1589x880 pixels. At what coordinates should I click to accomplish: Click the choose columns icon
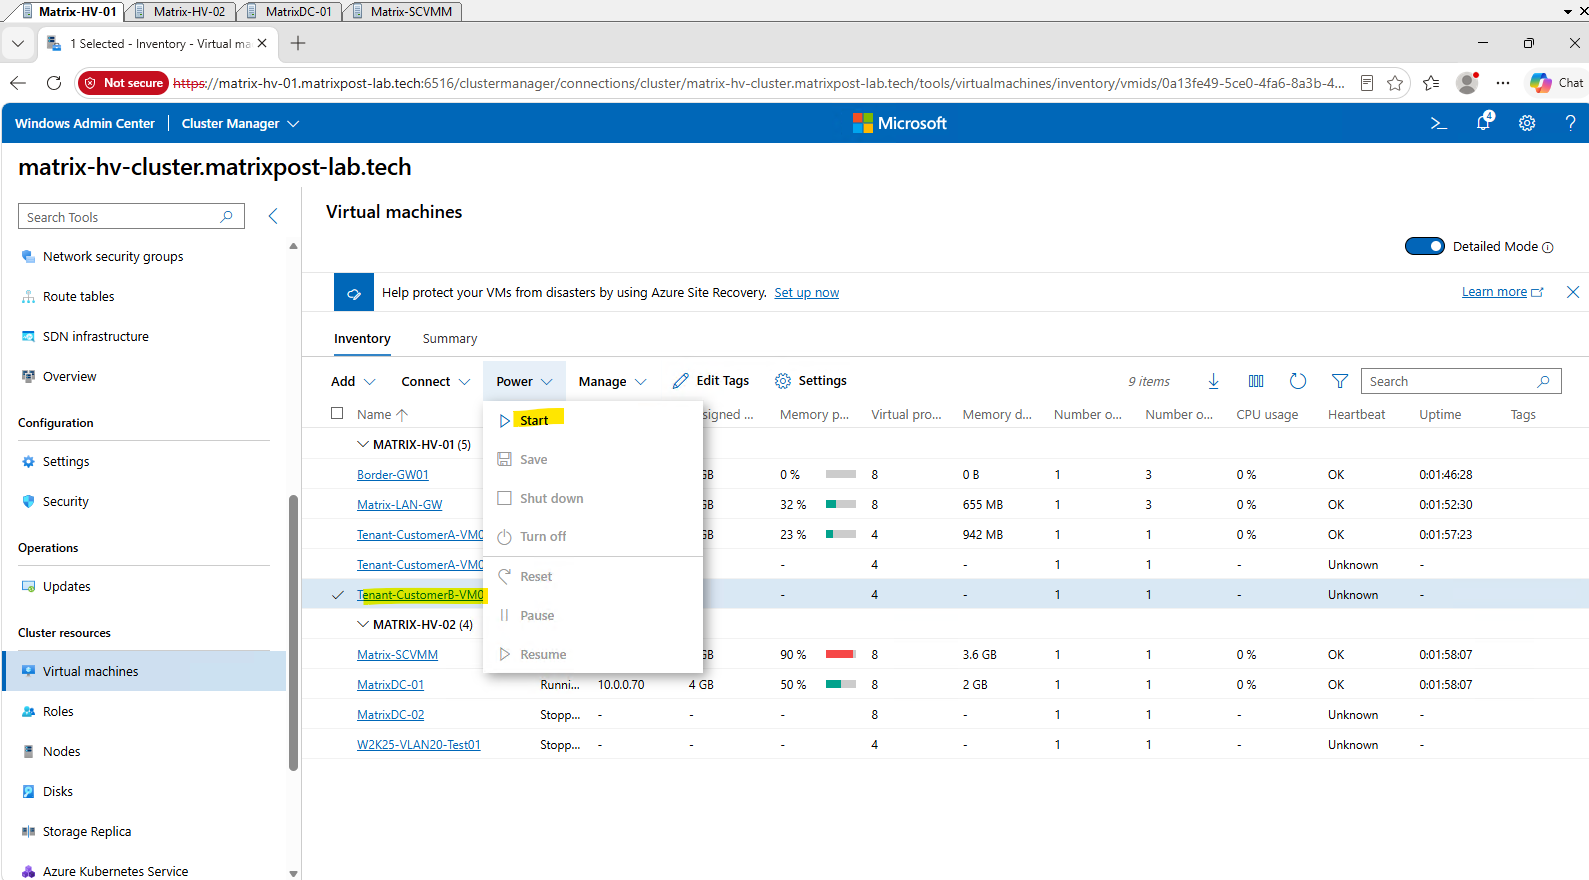[x=1256, y=381]
